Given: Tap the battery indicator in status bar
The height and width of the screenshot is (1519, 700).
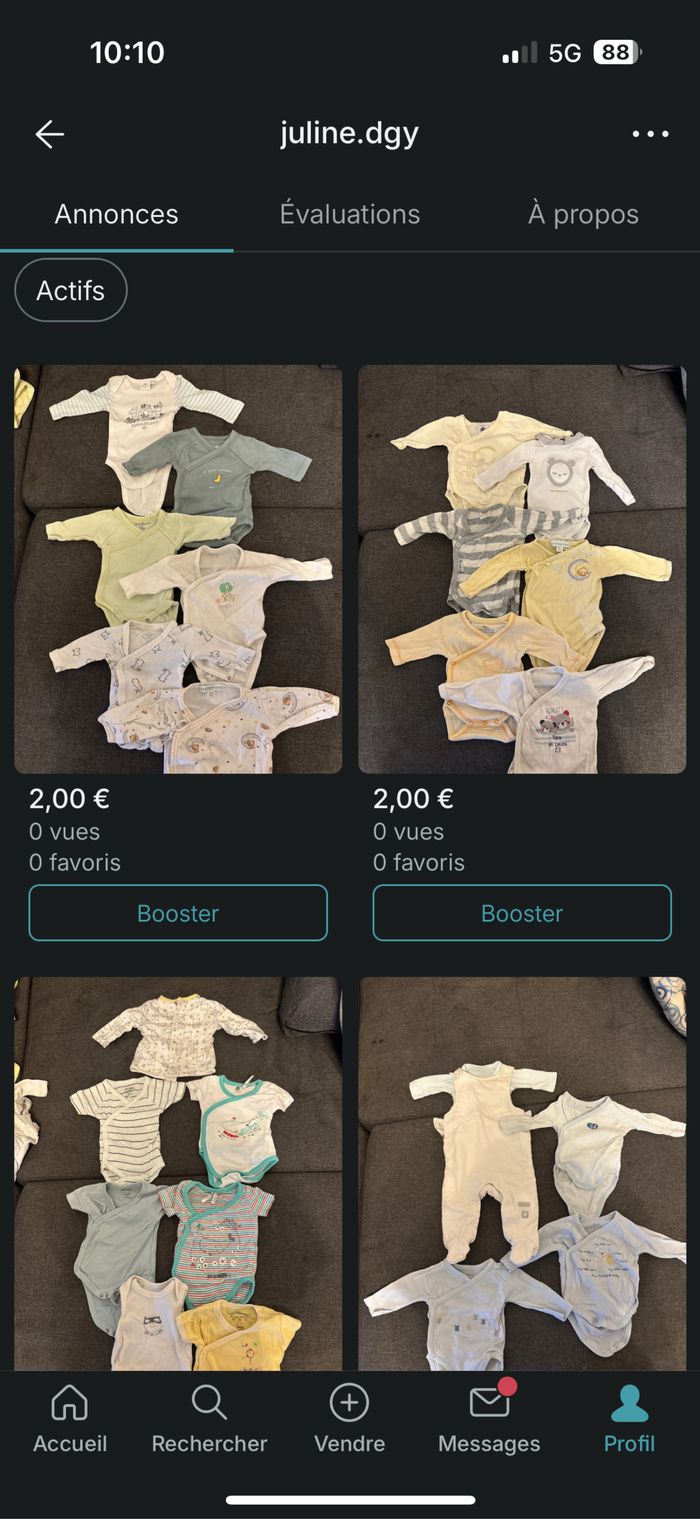Looking at the screenshot, I should (617, 53).
